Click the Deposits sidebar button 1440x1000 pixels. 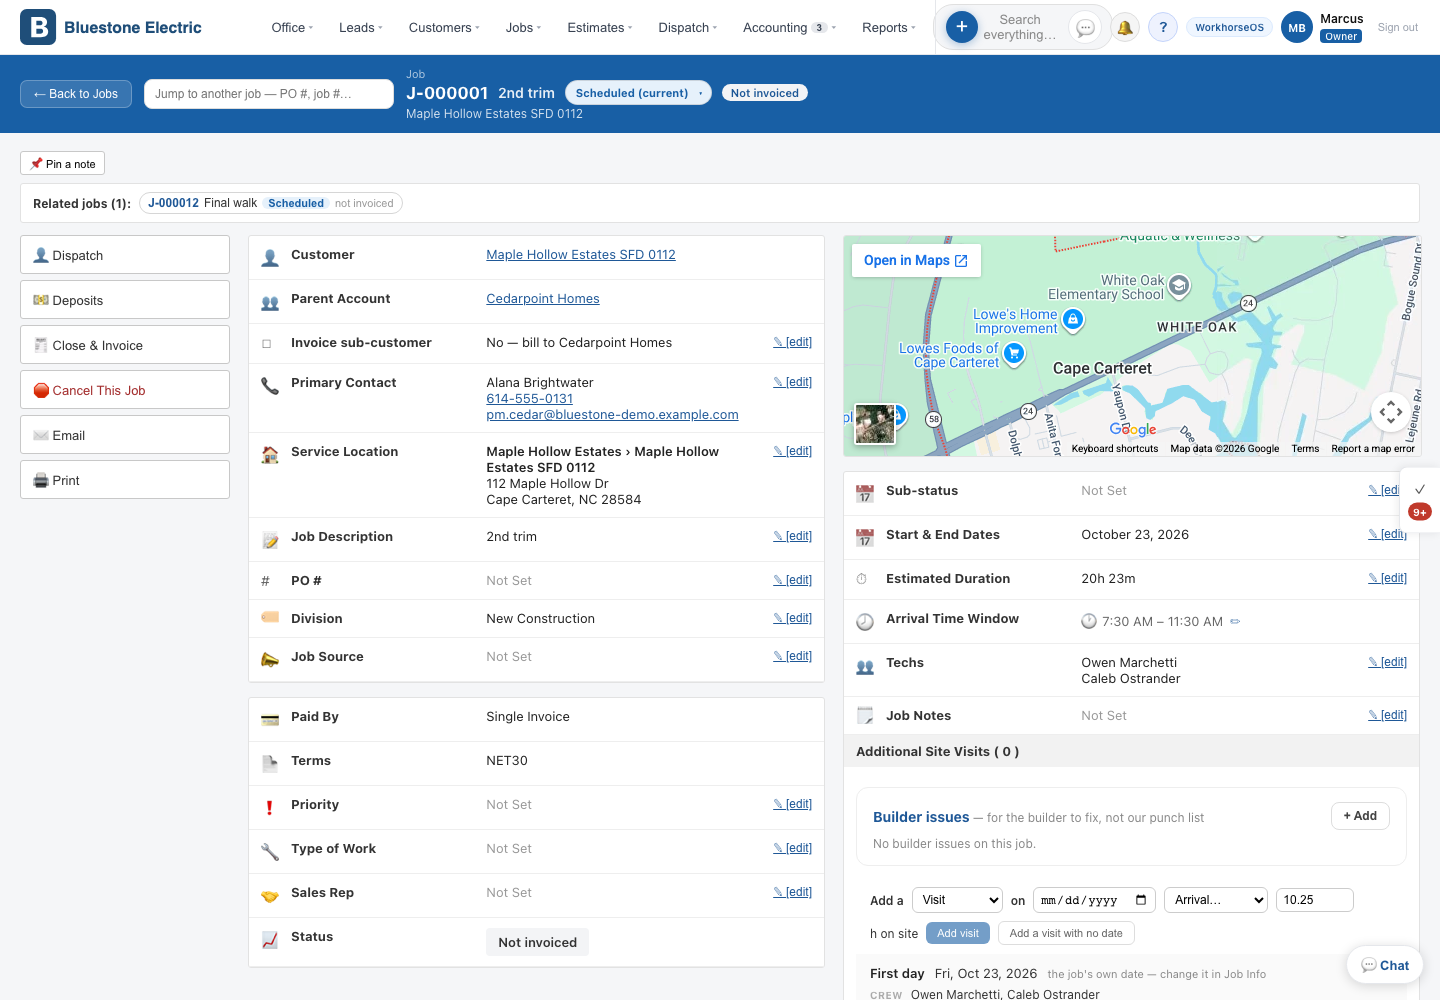pos(125,300)
